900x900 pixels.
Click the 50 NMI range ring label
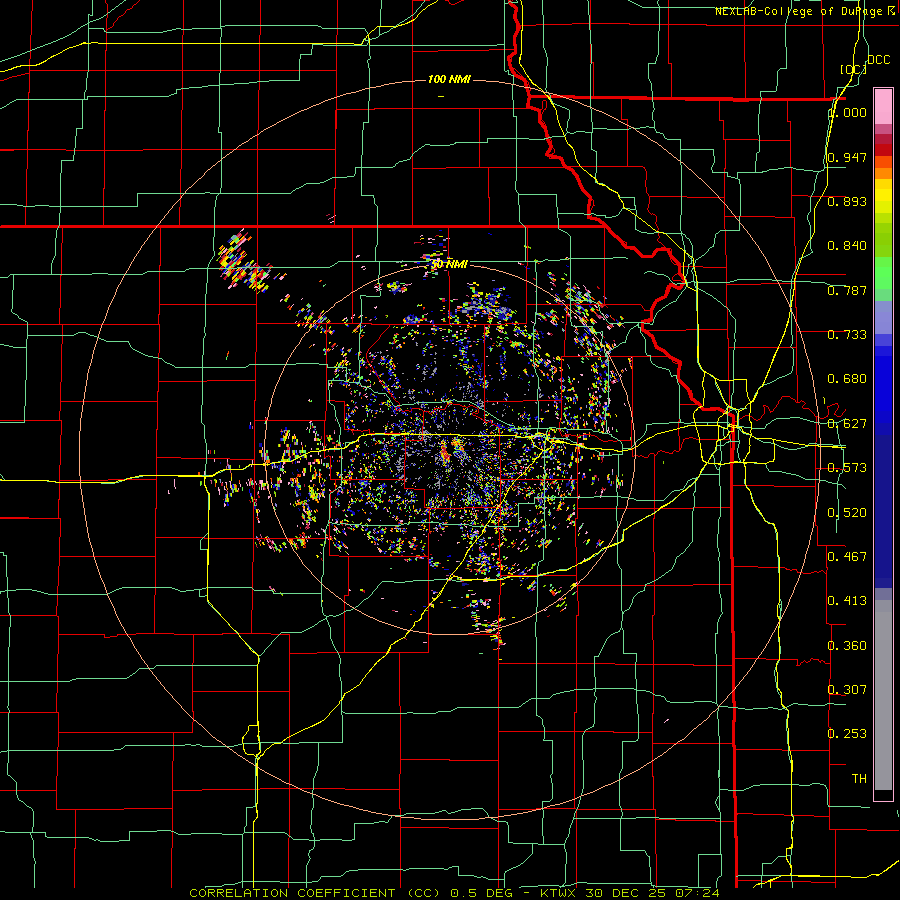pyautogui.click(x=449, y=264)
